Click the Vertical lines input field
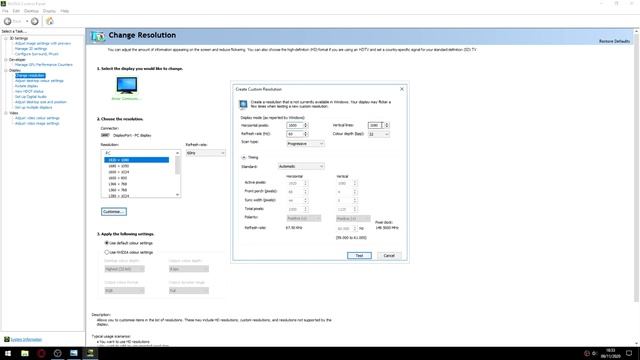640x360 pixels. pos(376,125)
